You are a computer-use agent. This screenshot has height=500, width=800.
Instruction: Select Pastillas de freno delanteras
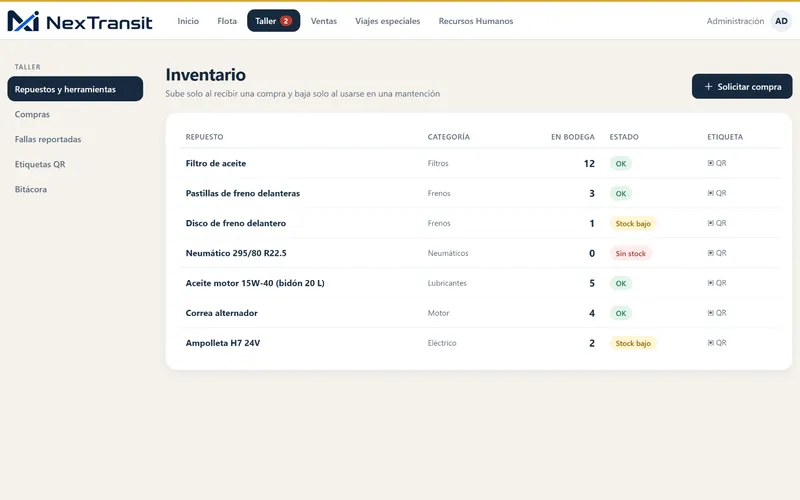[243, 193]
